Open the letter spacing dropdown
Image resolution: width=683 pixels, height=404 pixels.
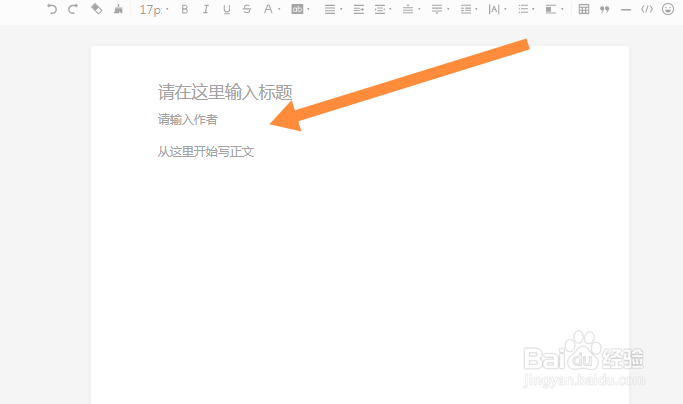click(497, 9)
